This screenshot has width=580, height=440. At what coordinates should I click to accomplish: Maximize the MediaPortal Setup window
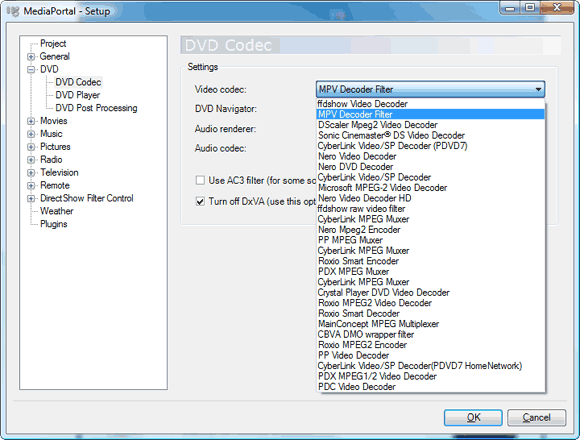[x=530, y=8]
